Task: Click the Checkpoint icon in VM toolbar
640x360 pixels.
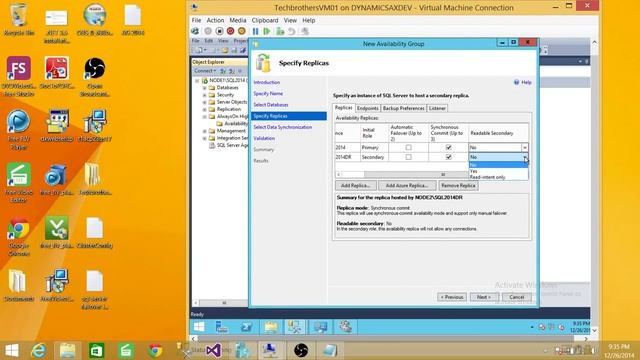Action: (x=280, y=31)
